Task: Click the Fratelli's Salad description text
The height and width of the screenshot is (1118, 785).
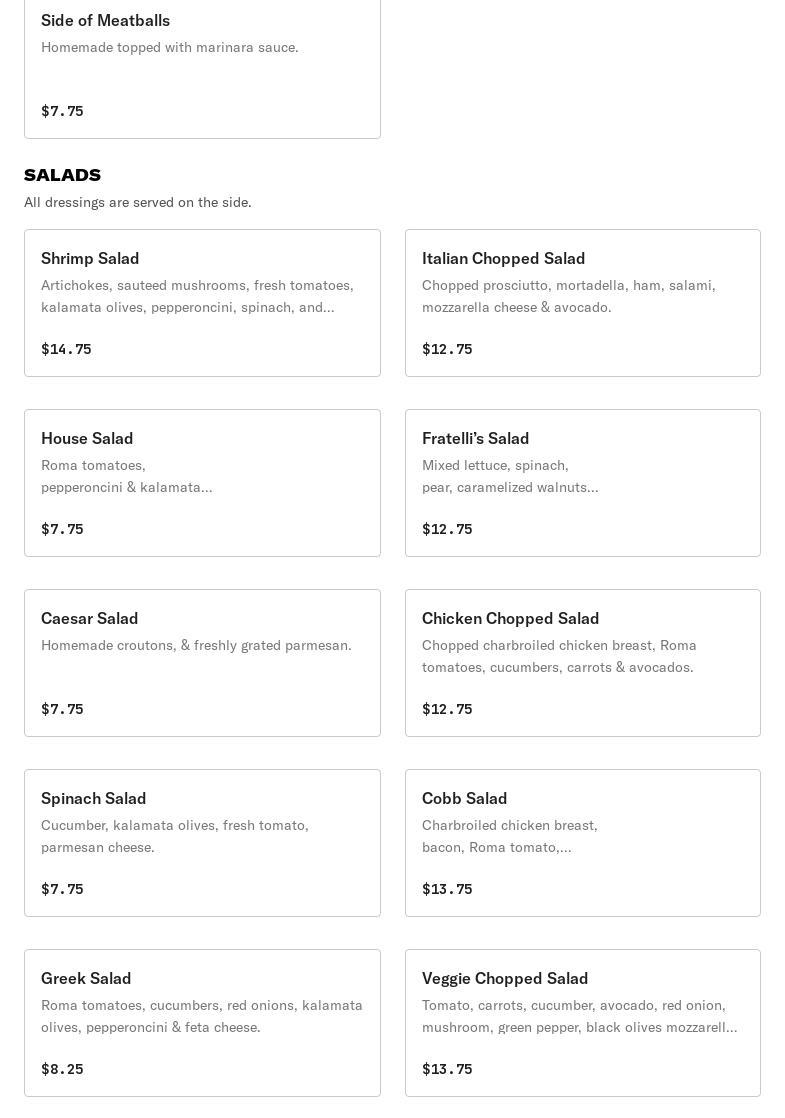Action: click(510, 476)
